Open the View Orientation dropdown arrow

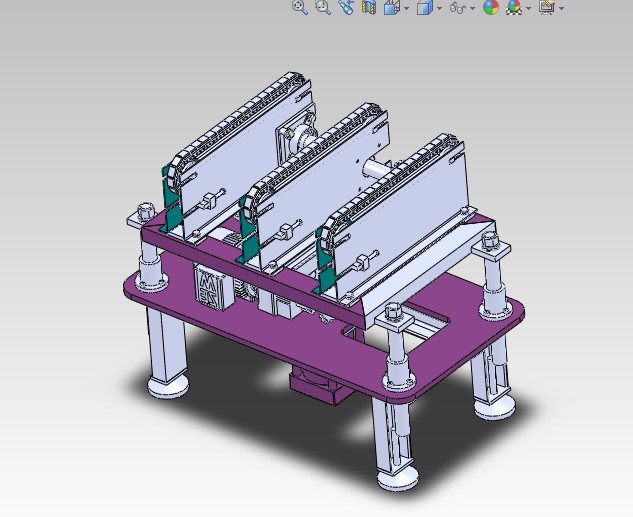(406, 8)
